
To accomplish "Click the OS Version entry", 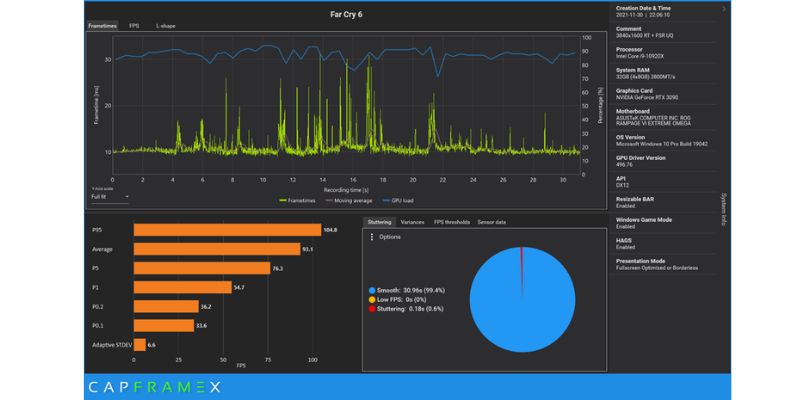I will pos(662,140).
